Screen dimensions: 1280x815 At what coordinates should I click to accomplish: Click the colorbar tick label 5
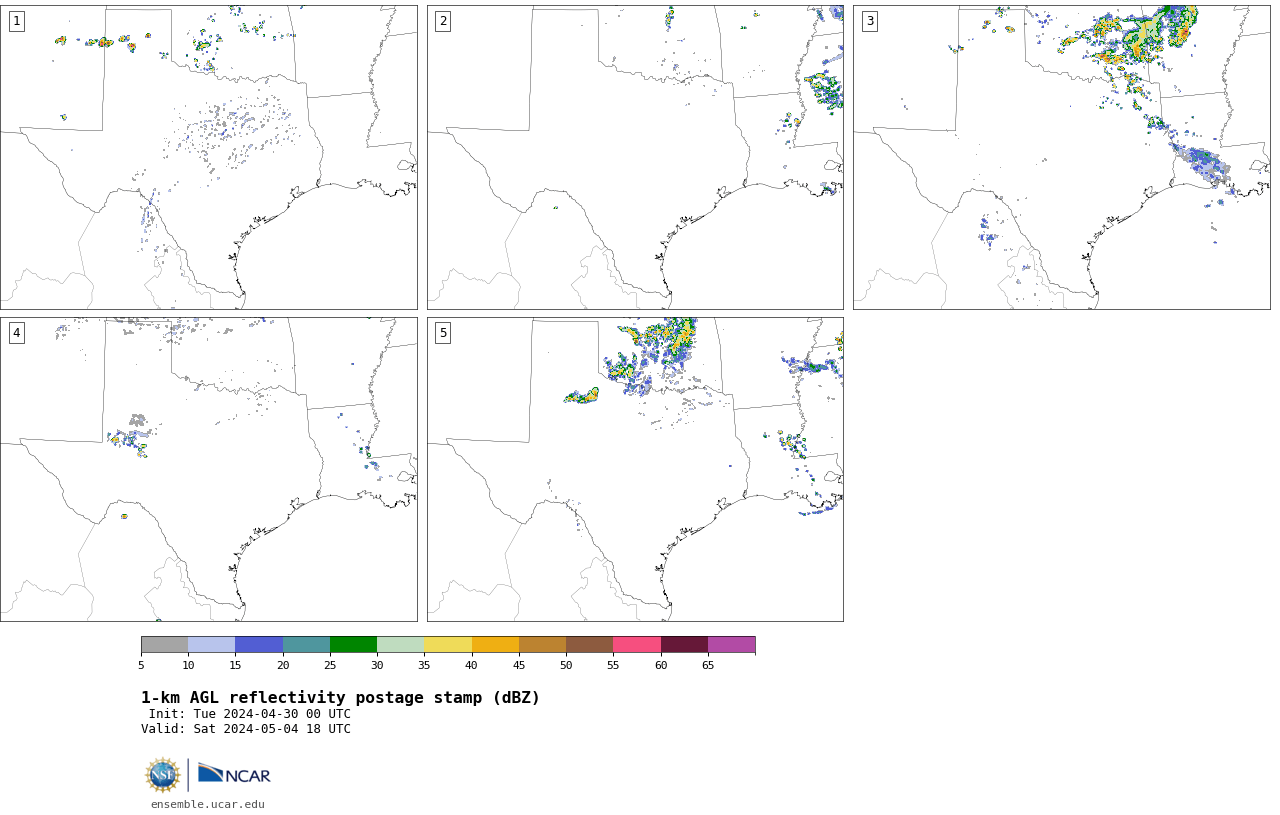141,665
